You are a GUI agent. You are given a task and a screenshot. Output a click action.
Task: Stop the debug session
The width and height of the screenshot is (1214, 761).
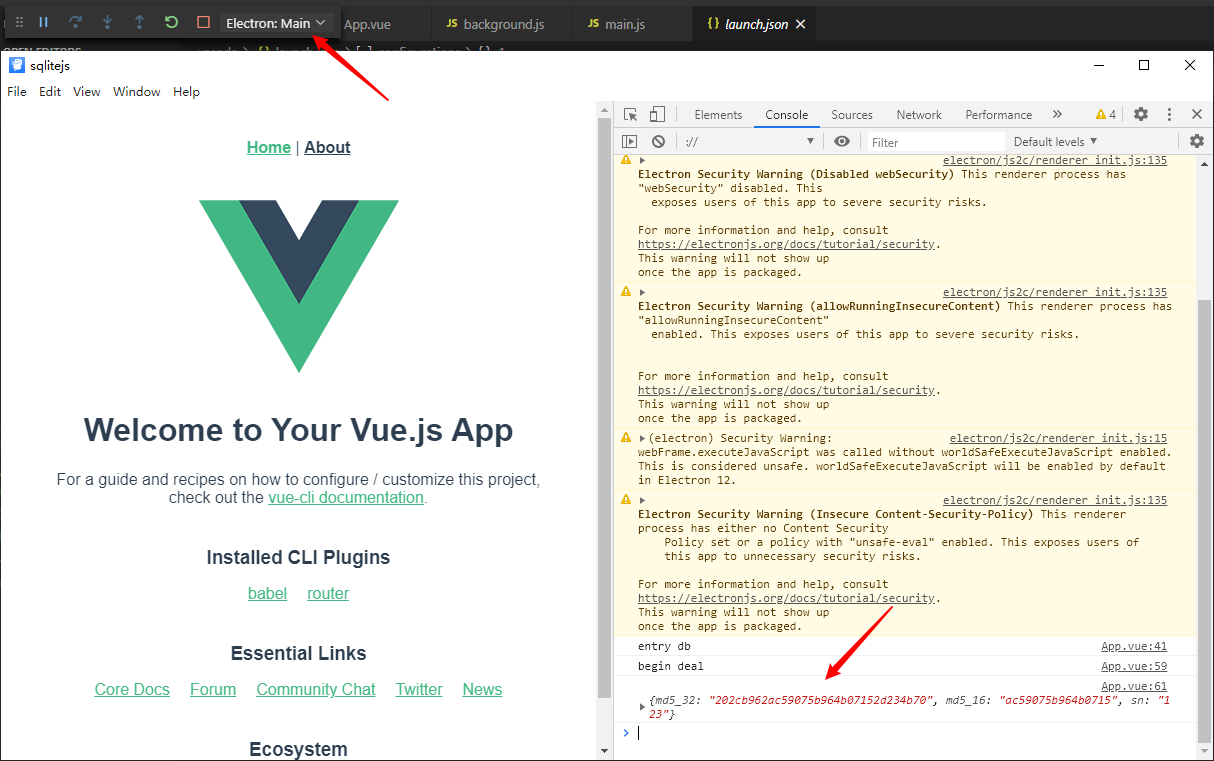[x=203, y=22]
